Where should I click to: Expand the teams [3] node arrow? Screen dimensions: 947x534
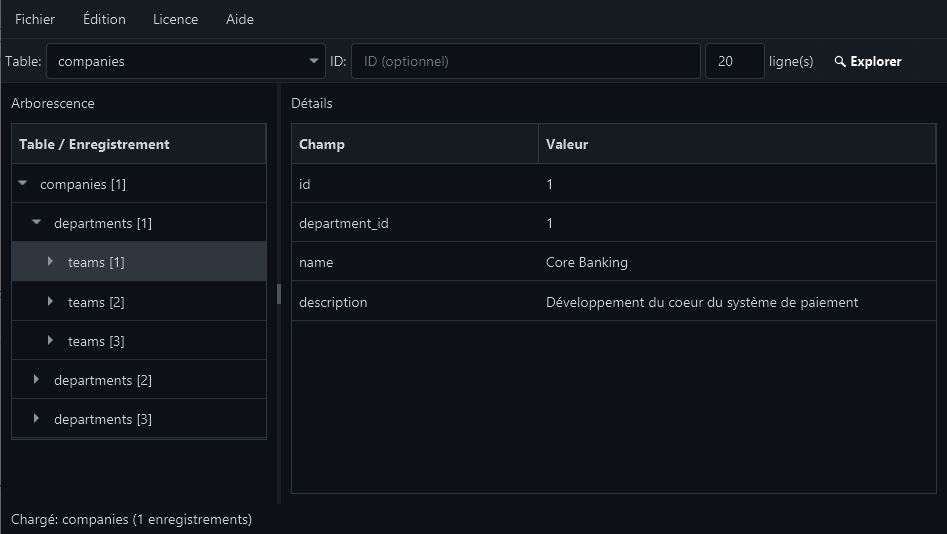pos(51,341)
